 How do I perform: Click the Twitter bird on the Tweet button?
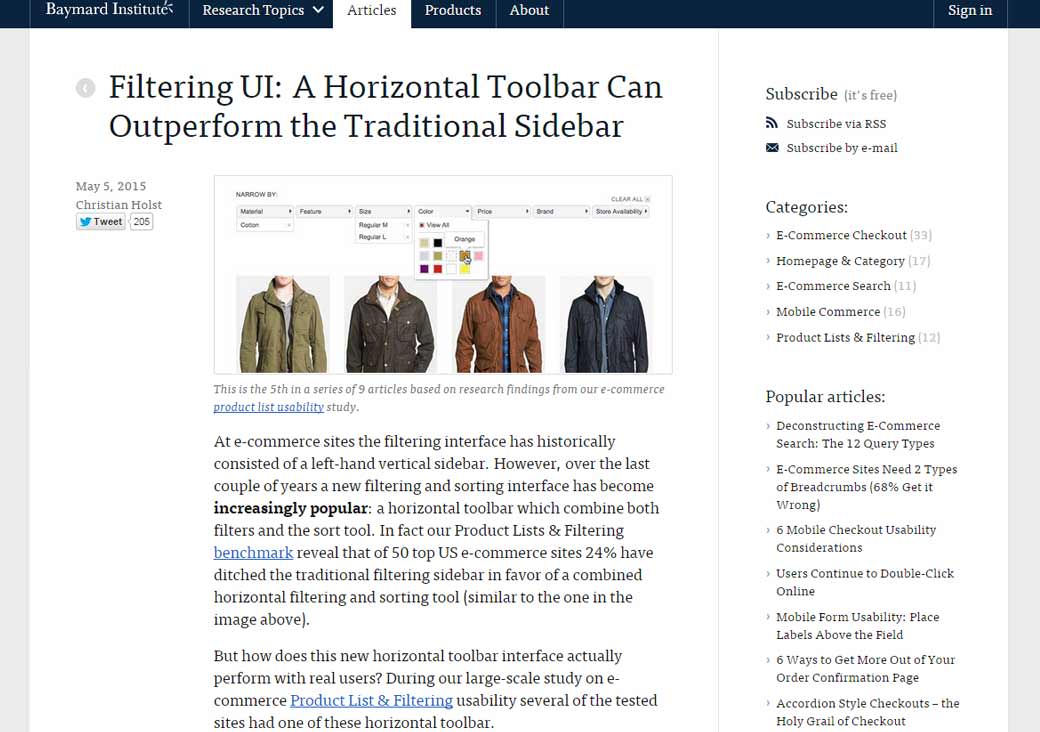point(84,221)
